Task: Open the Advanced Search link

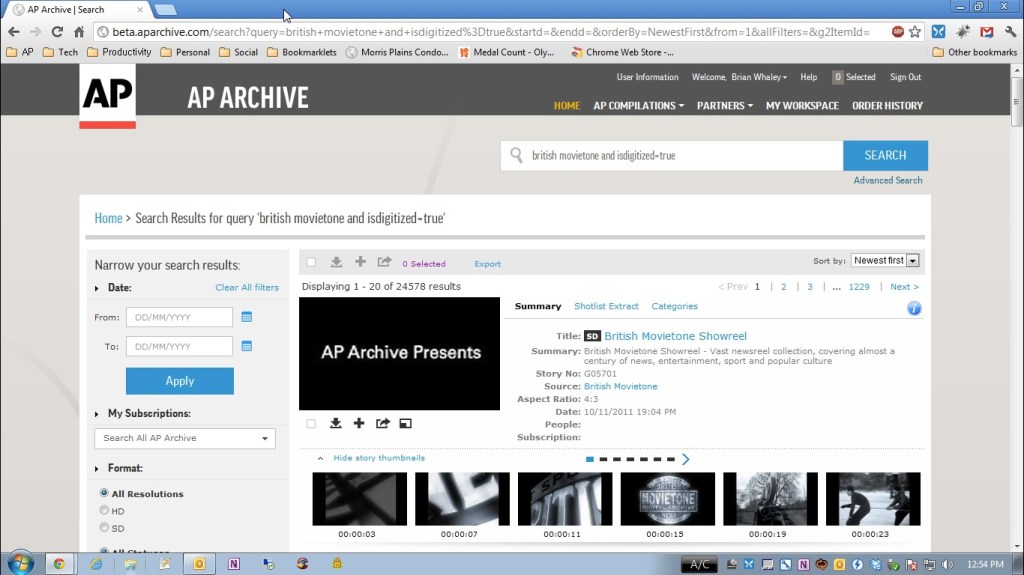Action: click(887, 180)
